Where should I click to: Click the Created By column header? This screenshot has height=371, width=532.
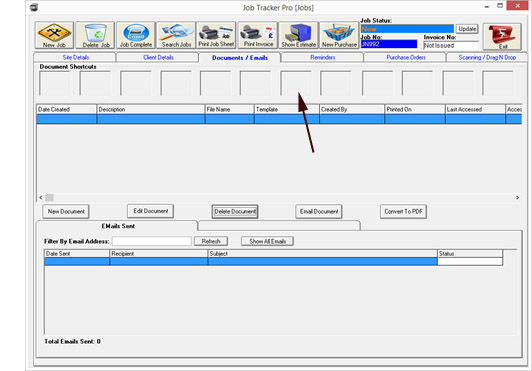pyautogui.click(x=352, y=109)
